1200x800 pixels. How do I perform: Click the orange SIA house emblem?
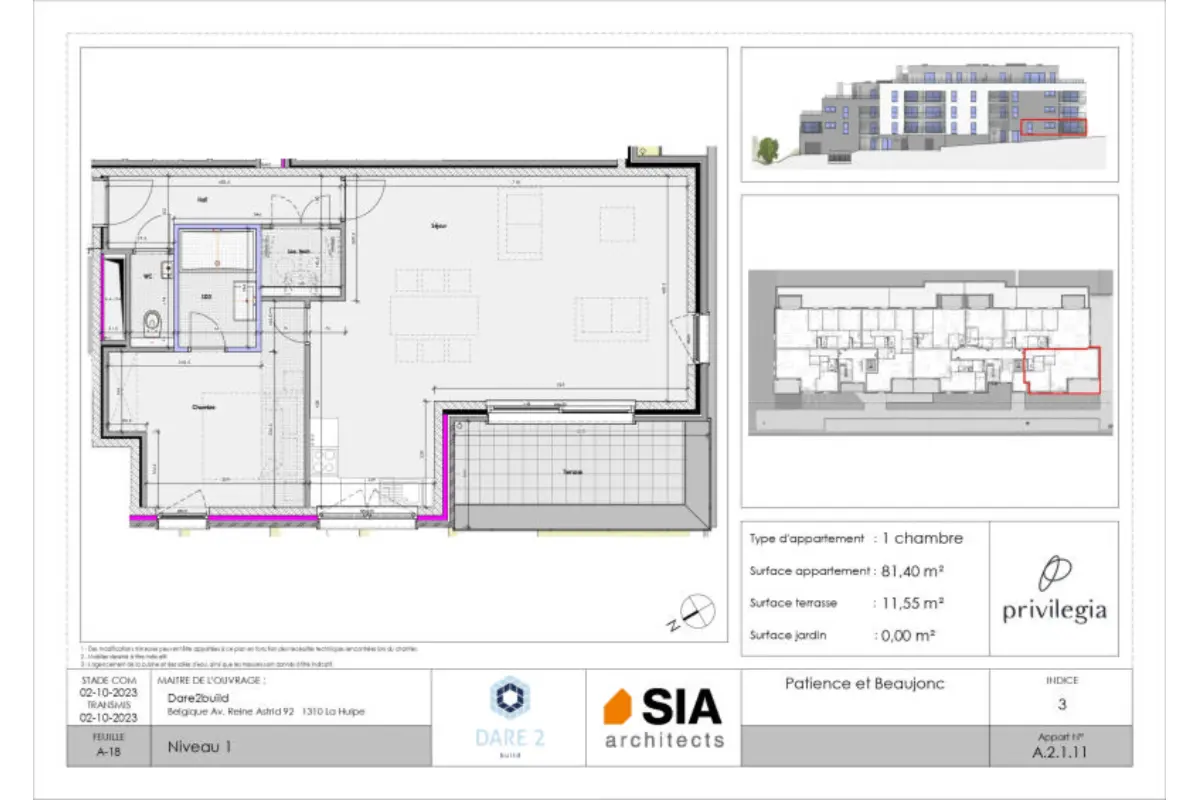618,707
